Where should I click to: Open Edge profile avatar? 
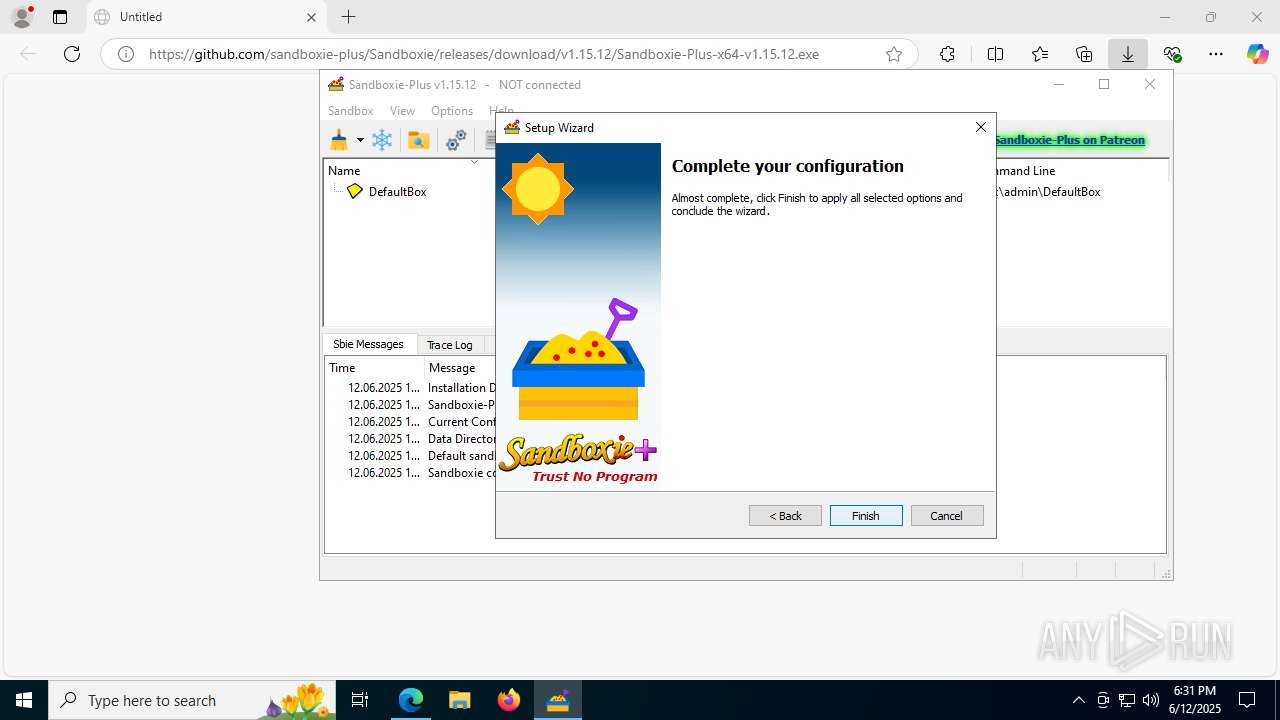coord(22,17)
